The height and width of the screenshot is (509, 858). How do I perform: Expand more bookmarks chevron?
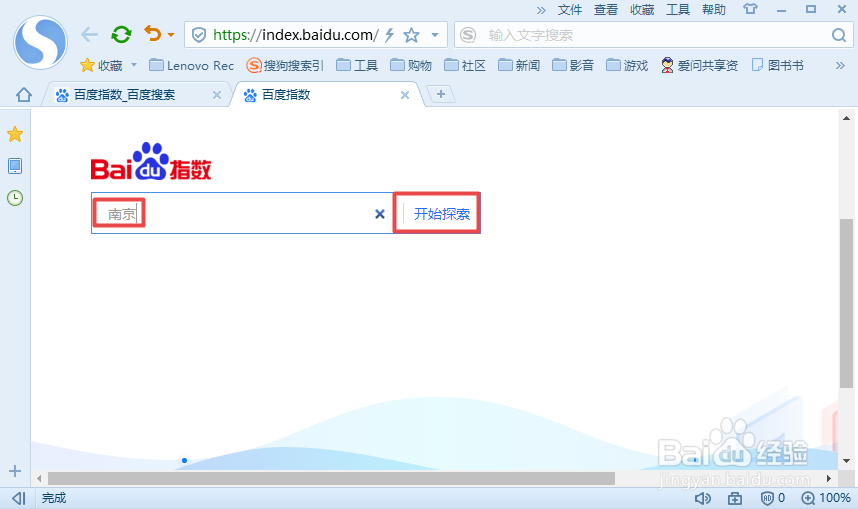(840, 66)
